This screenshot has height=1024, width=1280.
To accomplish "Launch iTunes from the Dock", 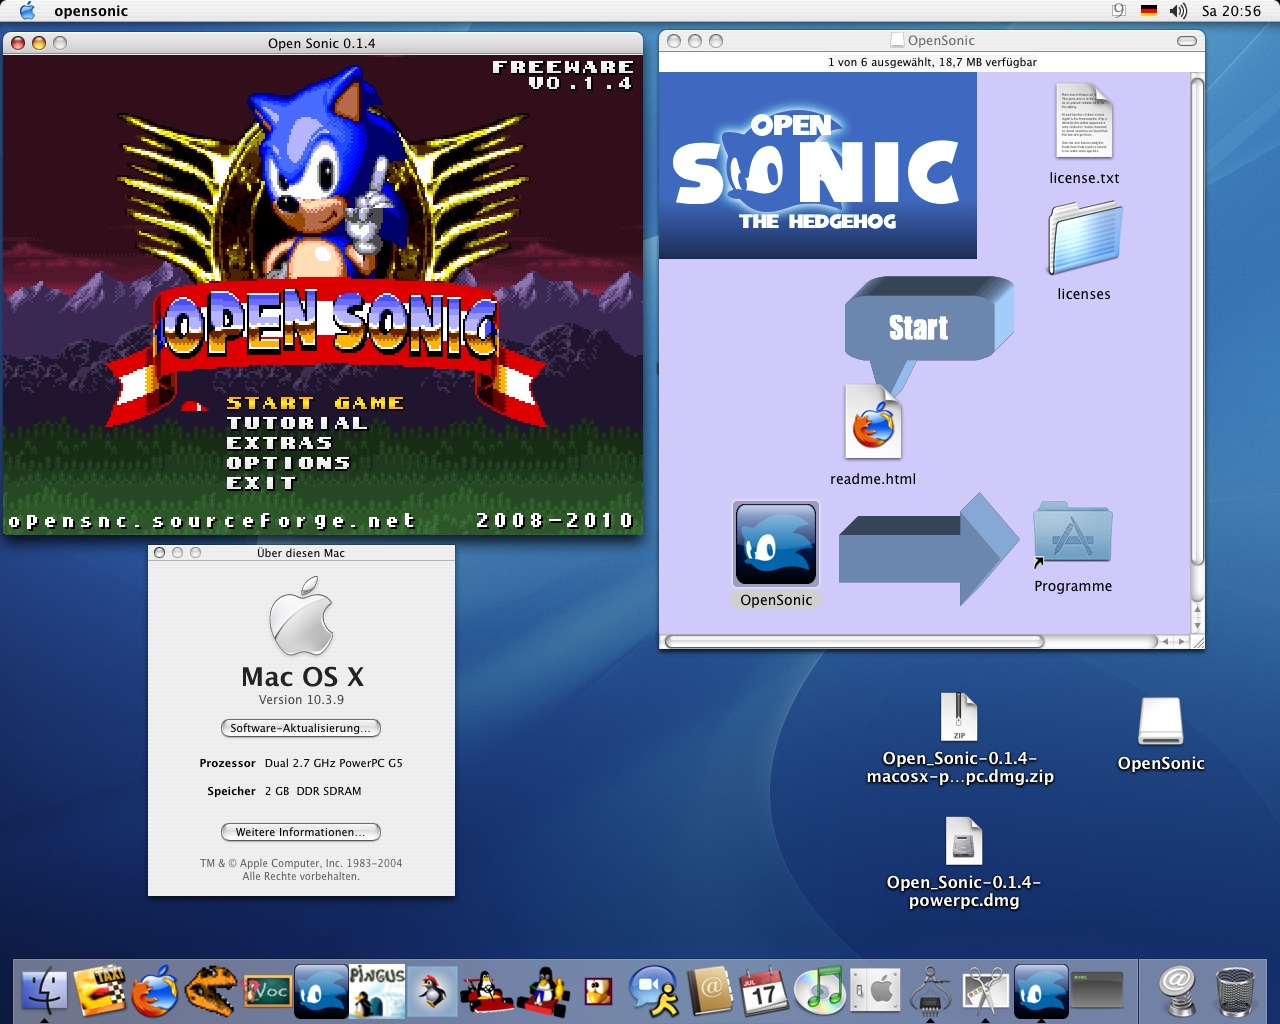I will [x=819, y=991].
